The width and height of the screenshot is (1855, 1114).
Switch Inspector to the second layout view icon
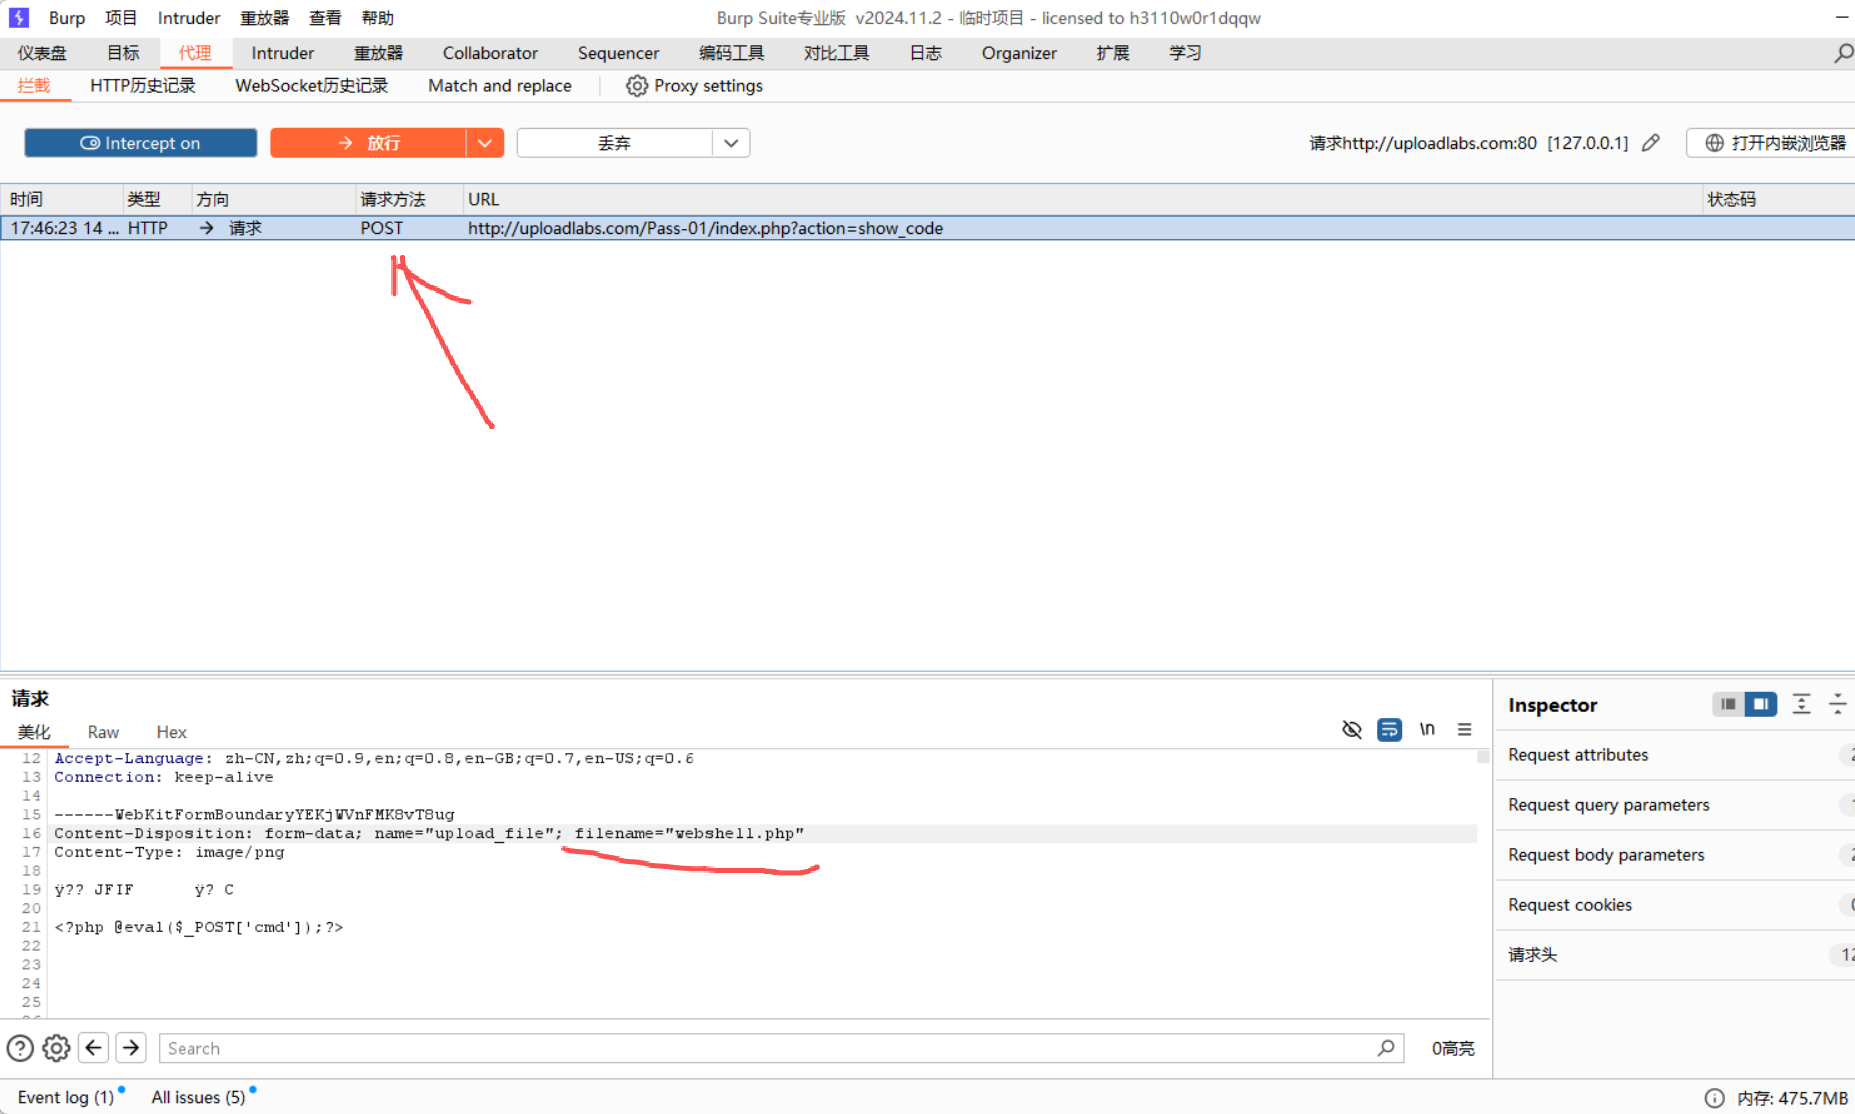coord(1760,704)
